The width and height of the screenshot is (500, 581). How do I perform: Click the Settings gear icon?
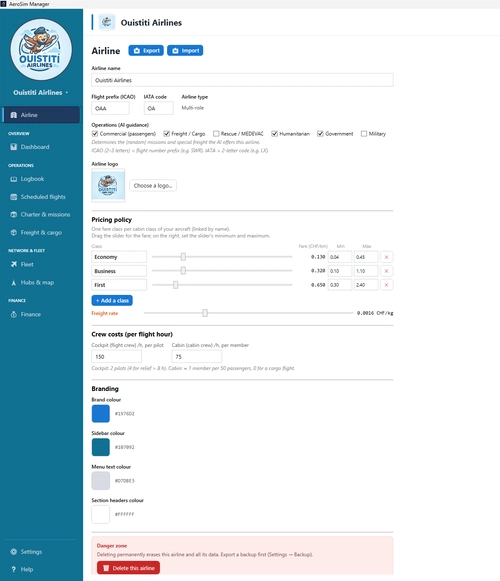click(14, 552)
